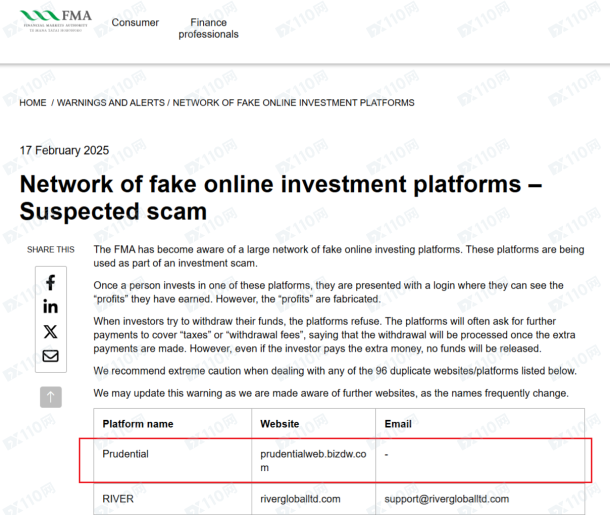The height and width of the screenshot is (515, 610).
Task: Click the back-to-top arrow button
Action: point(51,397)
